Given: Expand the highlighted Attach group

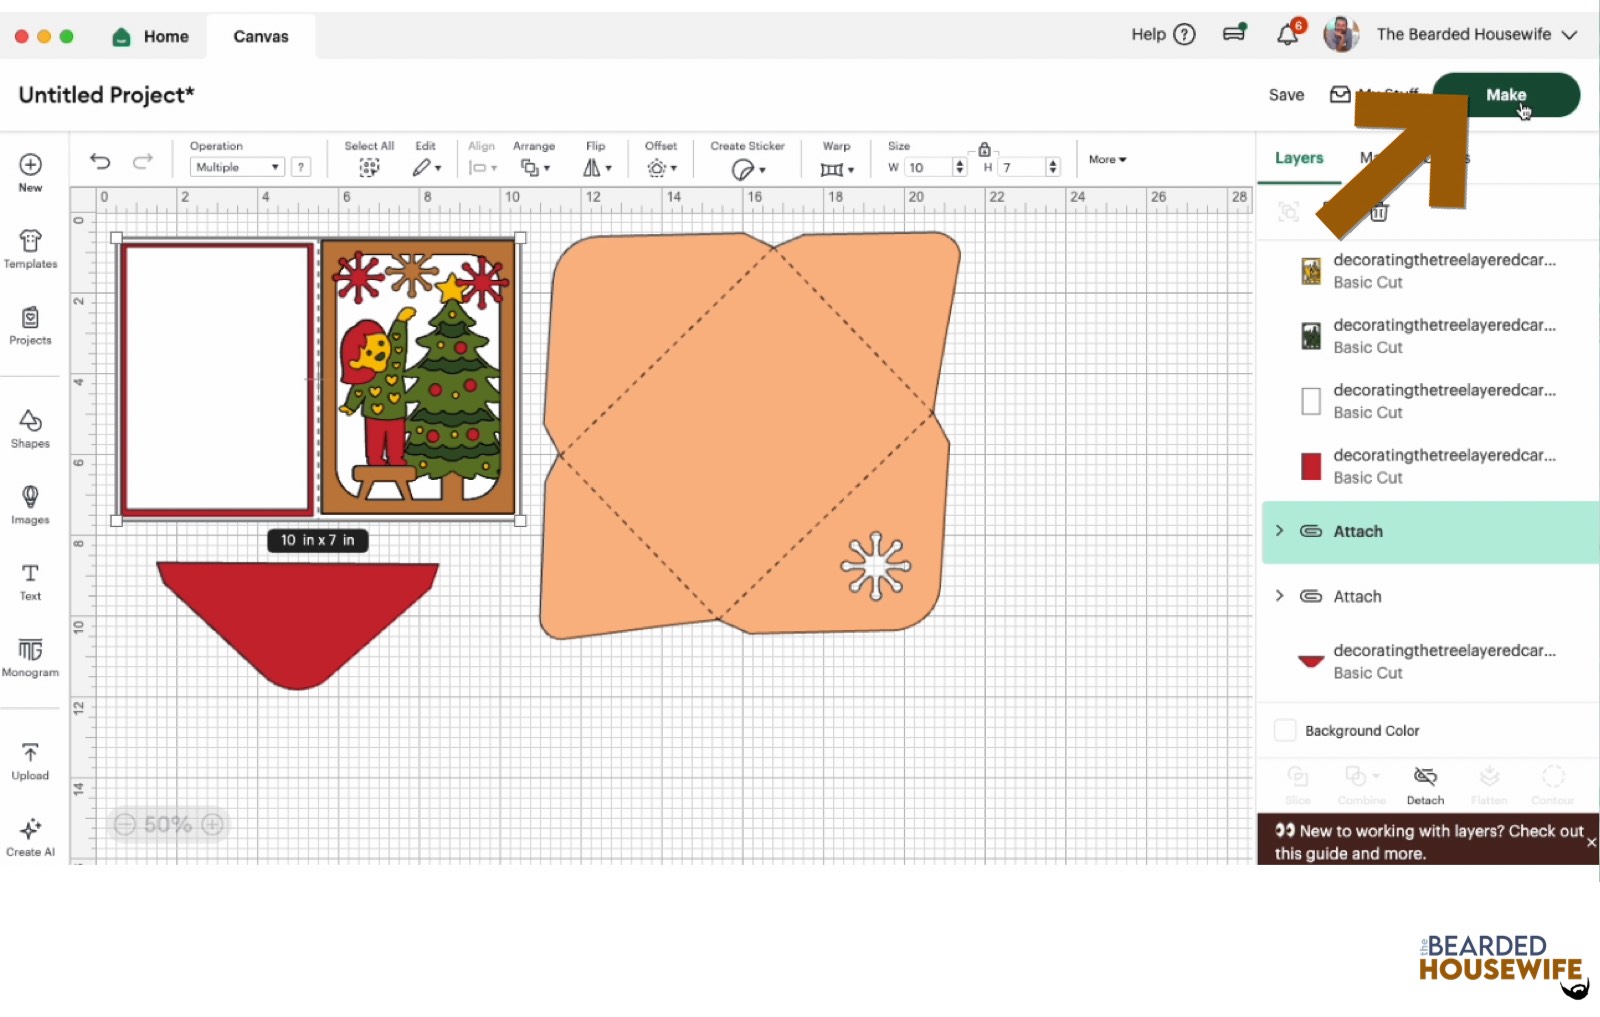Looking at the screenshot, I should point(1280,531).
